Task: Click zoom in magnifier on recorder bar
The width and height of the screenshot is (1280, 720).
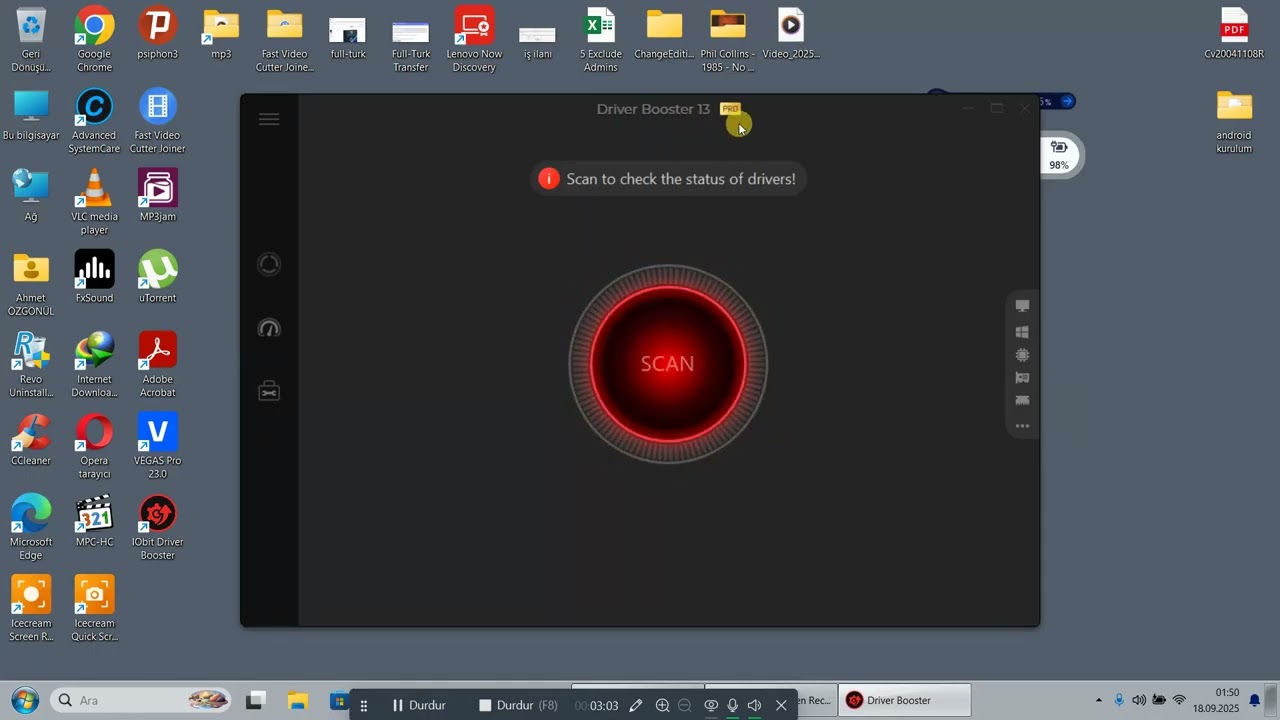Action: click(662, 705)
